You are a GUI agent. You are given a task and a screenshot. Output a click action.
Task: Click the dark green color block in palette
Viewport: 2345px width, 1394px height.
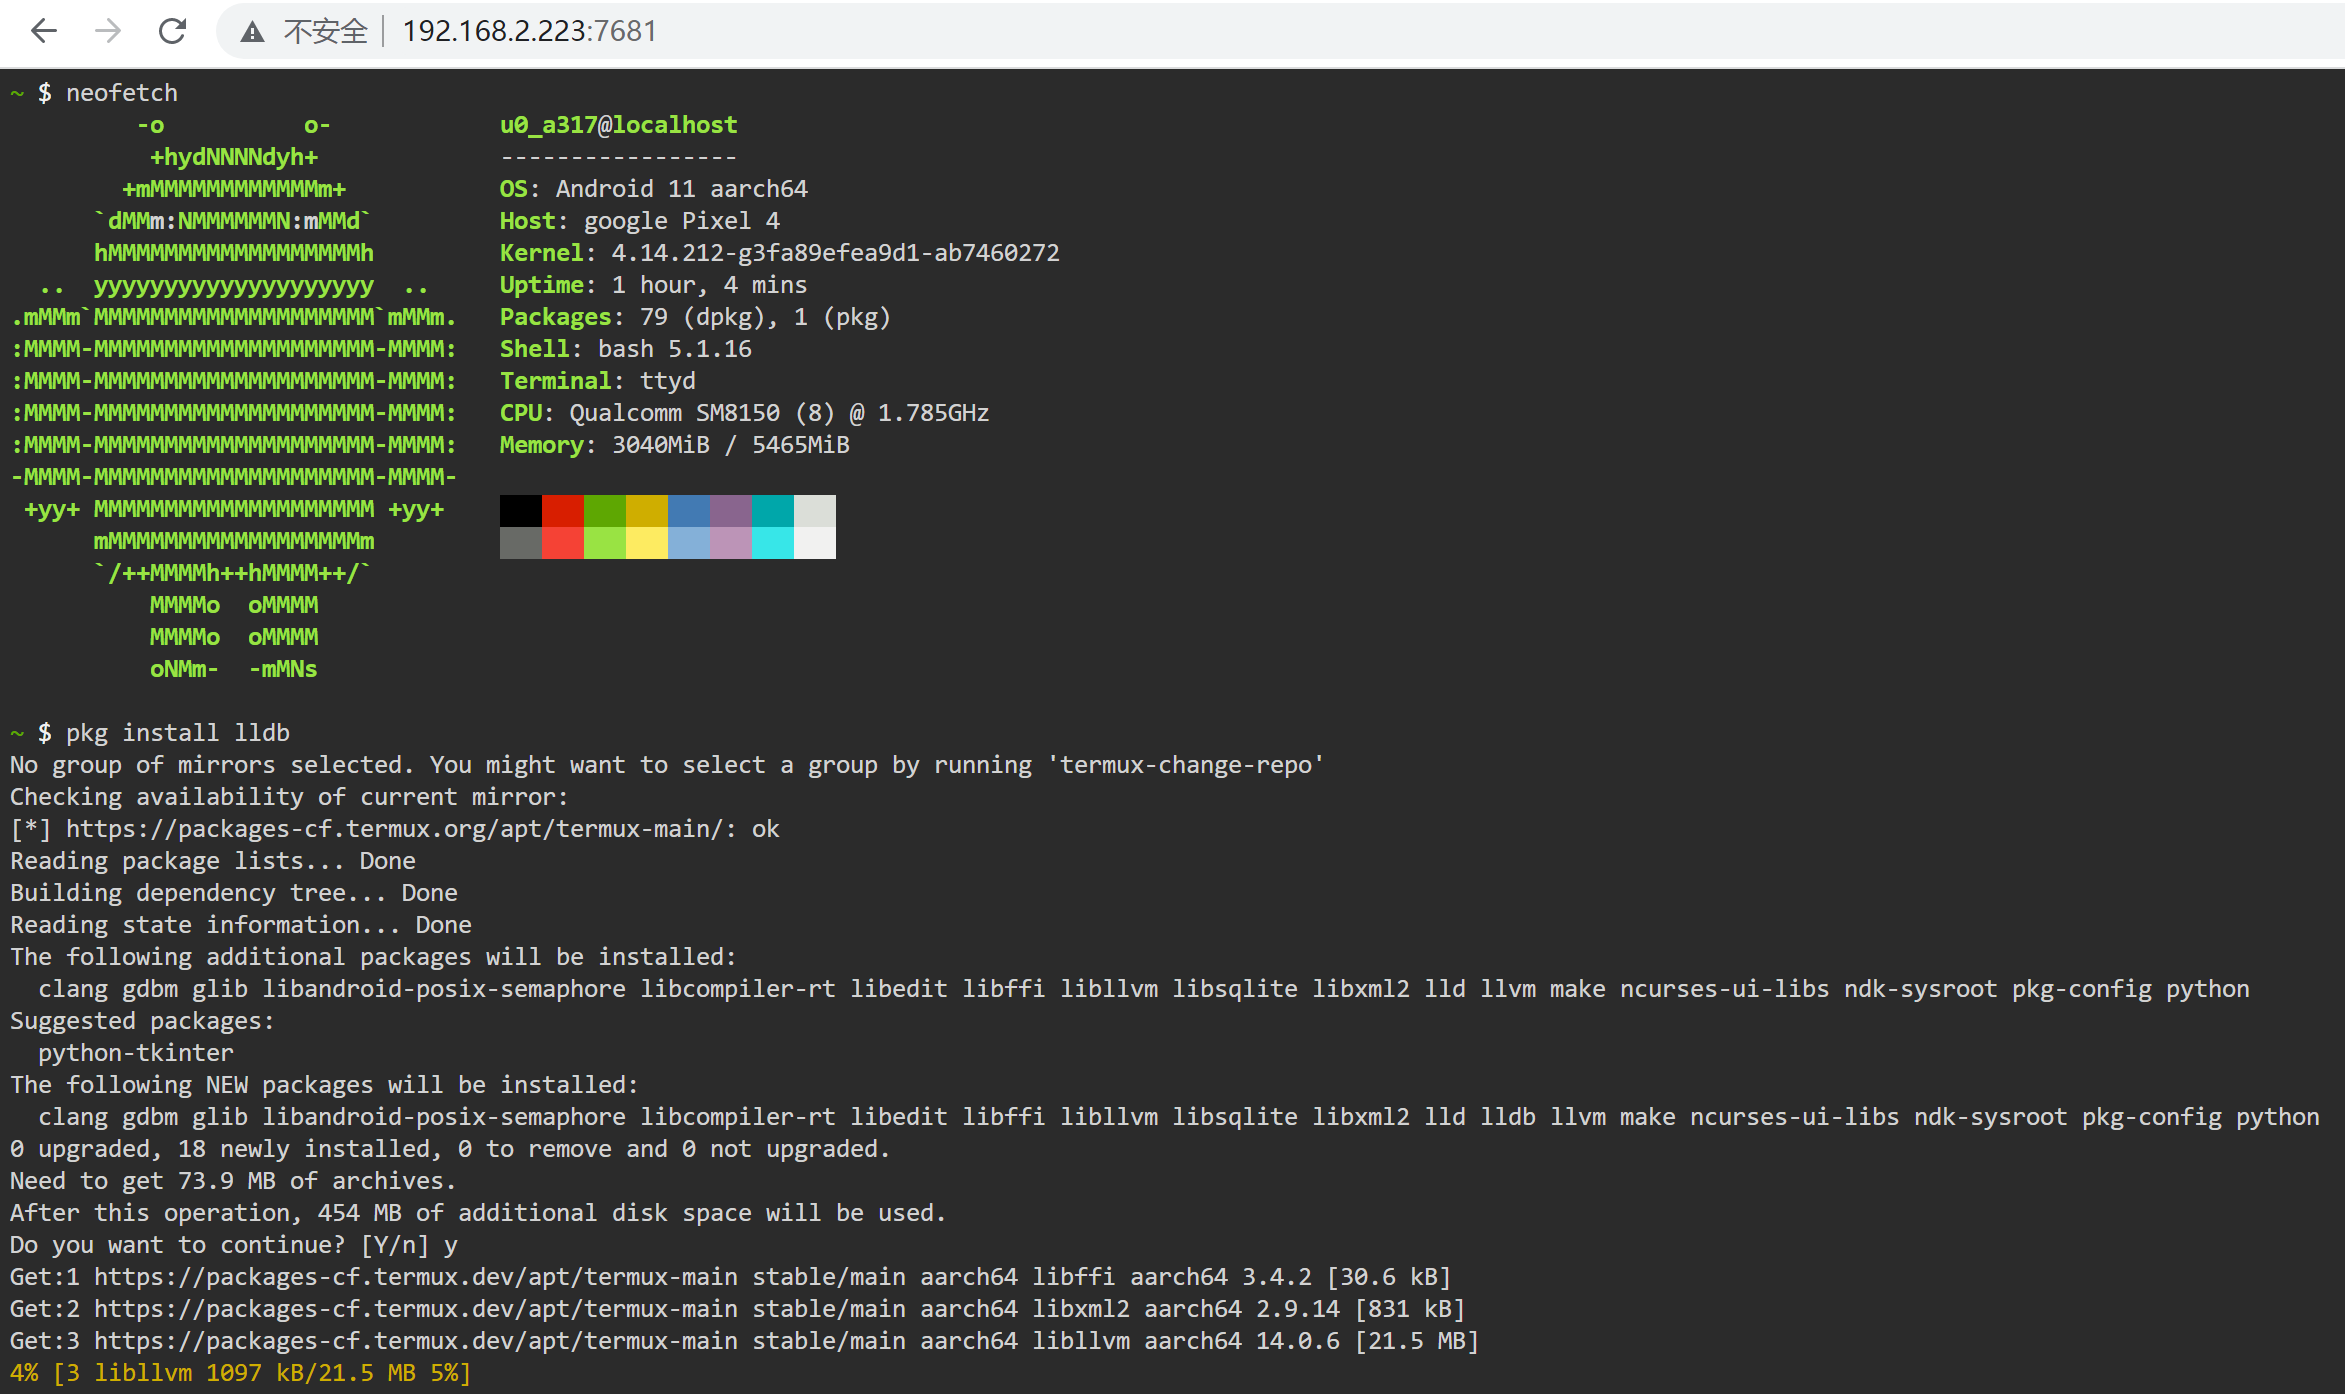604,510
